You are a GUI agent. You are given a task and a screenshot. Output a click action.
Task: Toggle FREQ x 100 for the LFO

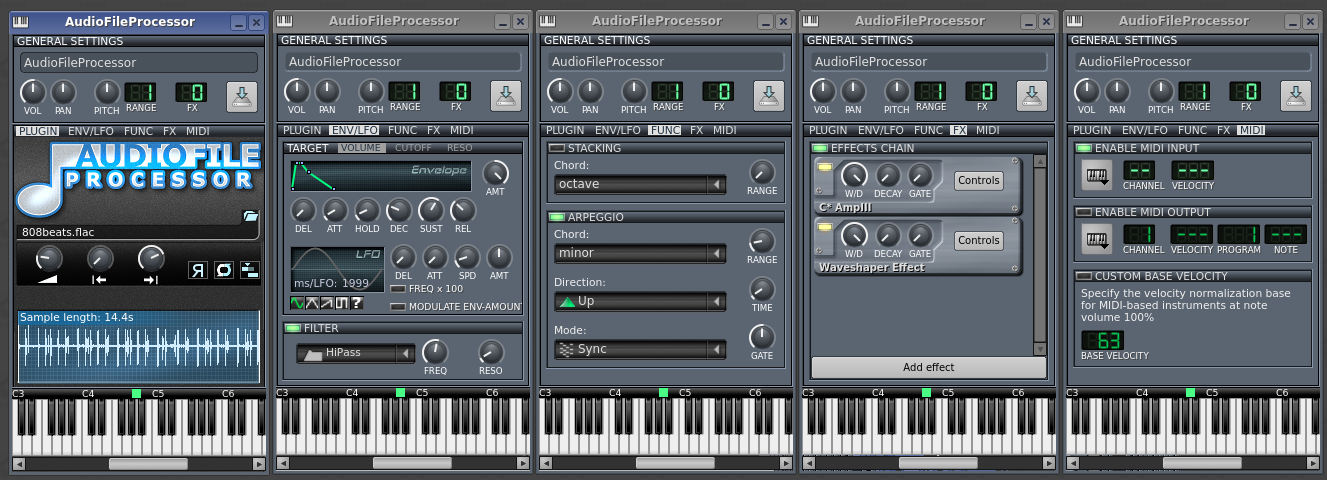[x=397, y=288]
